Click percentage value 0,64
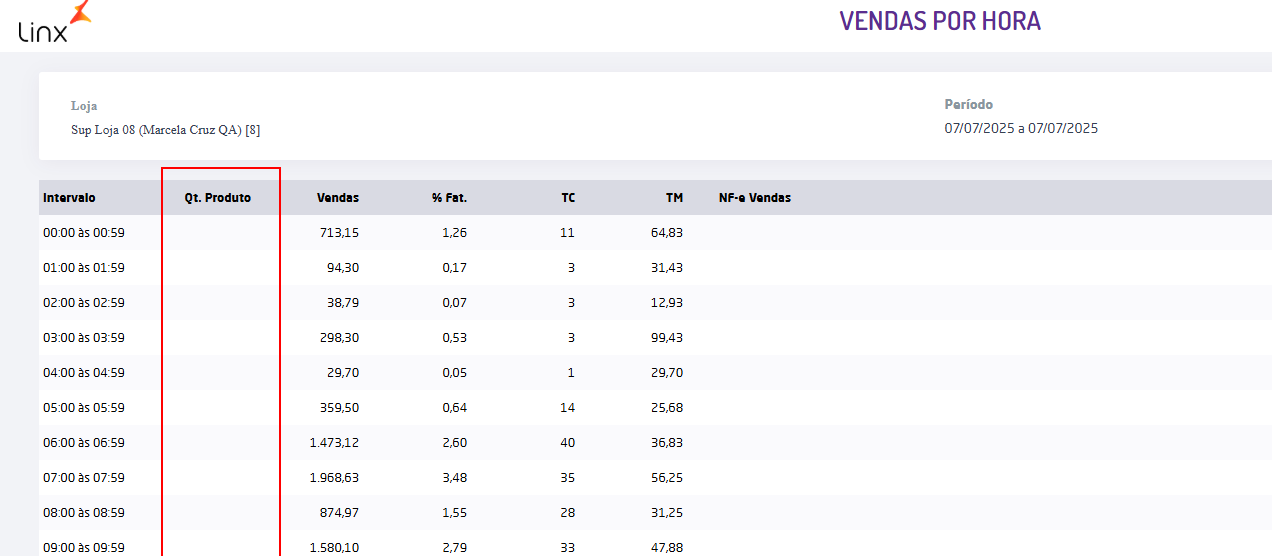 [x=455, y=408]
